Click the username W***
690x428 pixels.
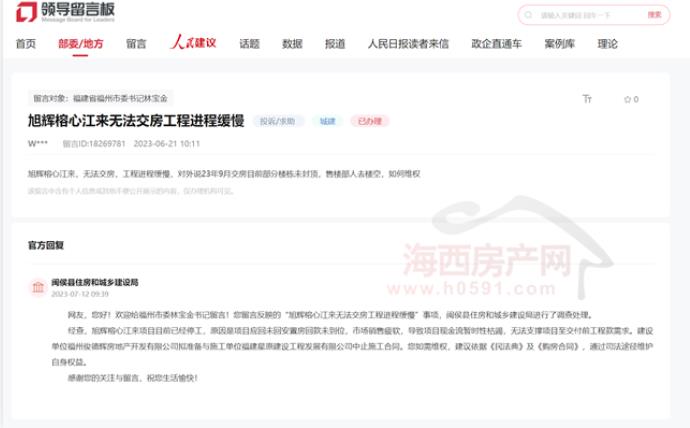pyautogui.click(x=38, y=143)
